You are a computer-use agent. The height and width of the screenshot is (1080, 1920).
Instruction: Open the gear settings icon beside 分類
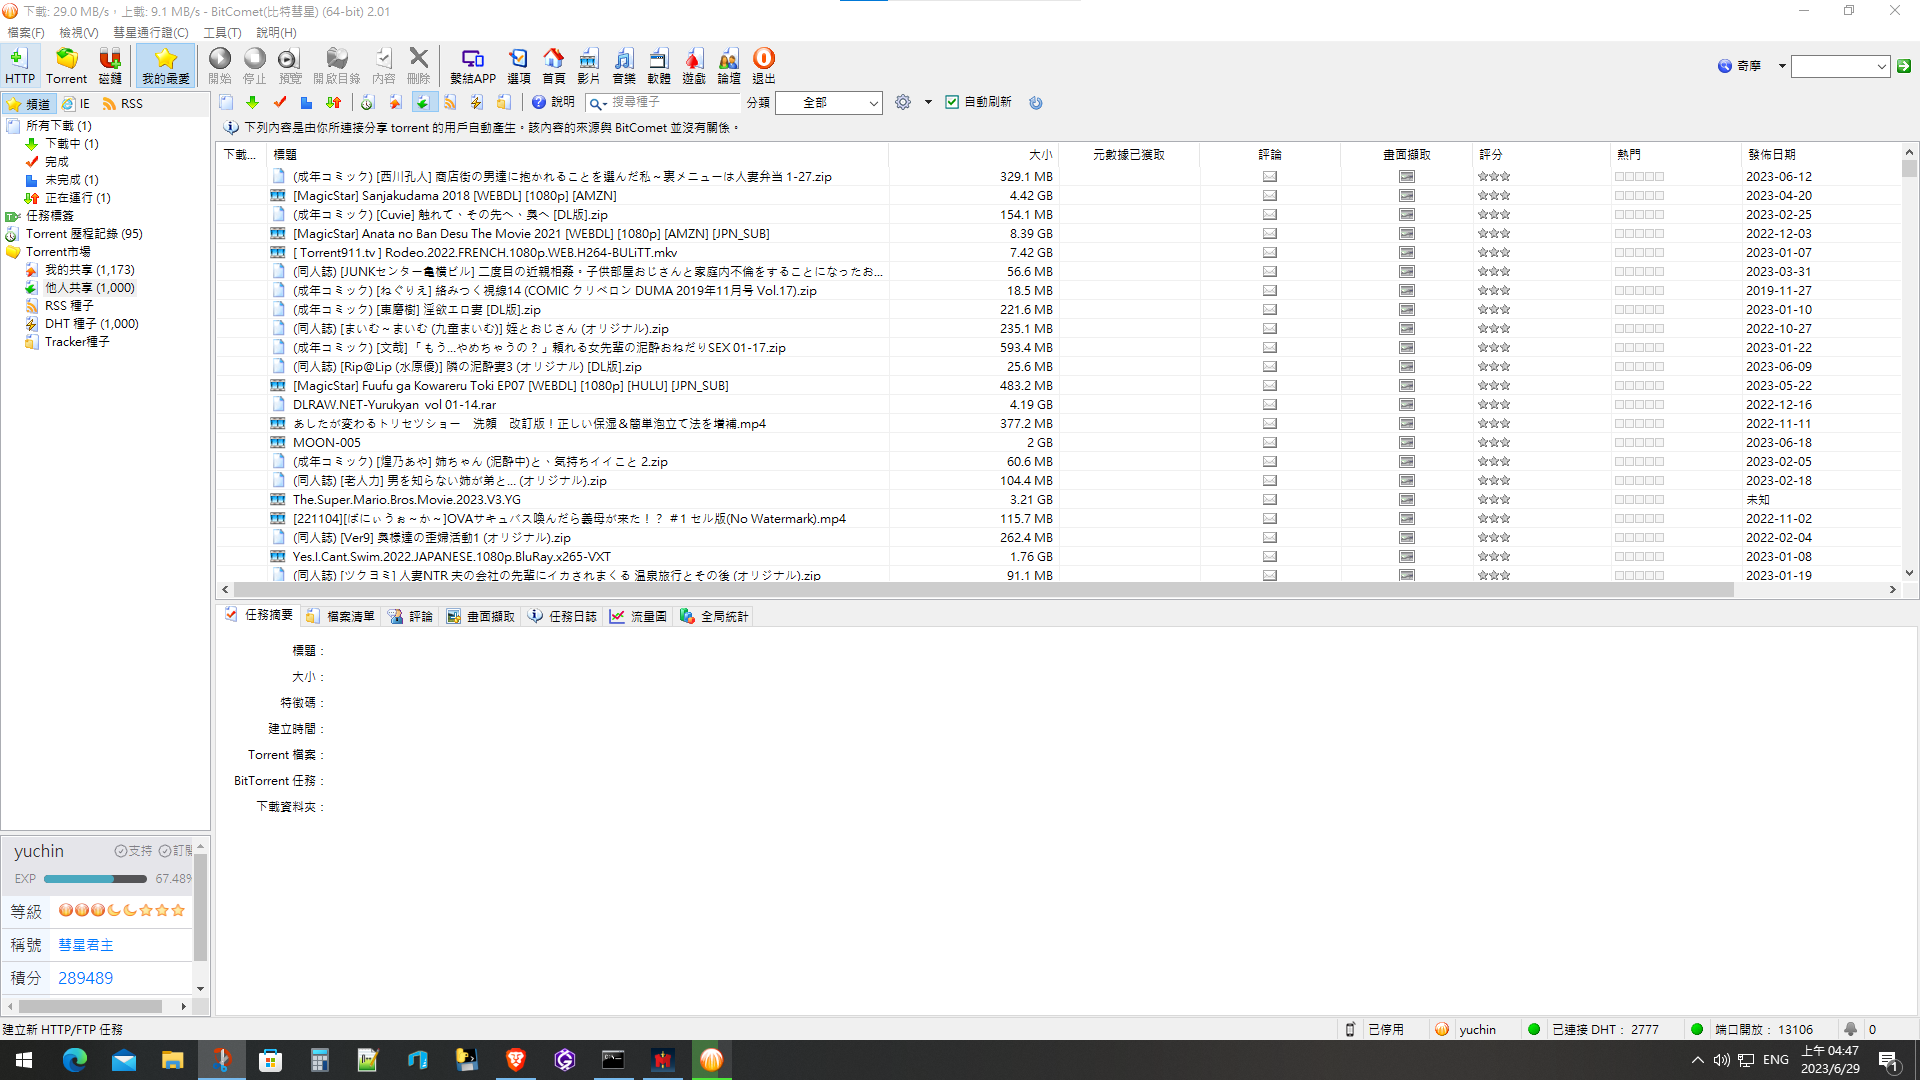pyautogui.click(x=903, y=102)
